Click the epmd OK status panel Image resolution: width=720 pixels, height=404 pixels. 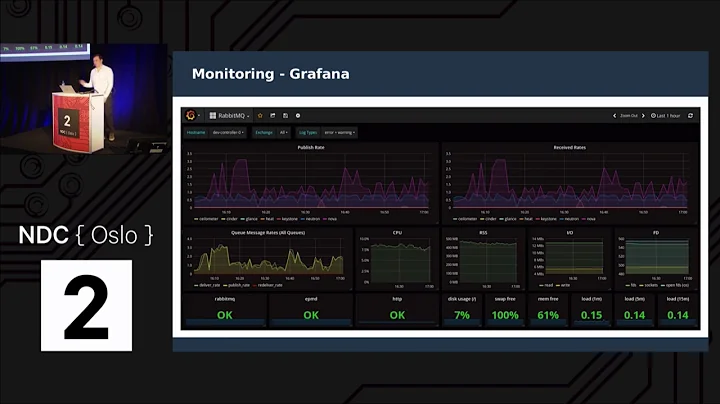click(311, 310)
